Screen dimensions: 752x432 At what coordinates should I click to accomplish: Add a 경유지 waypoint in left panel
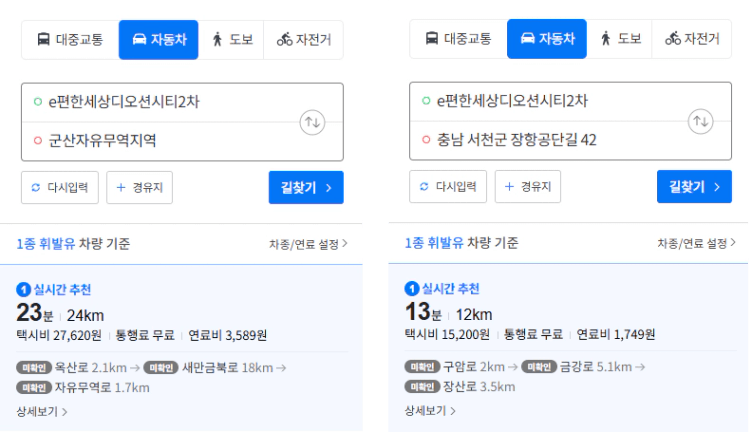[x=140, y=187]
